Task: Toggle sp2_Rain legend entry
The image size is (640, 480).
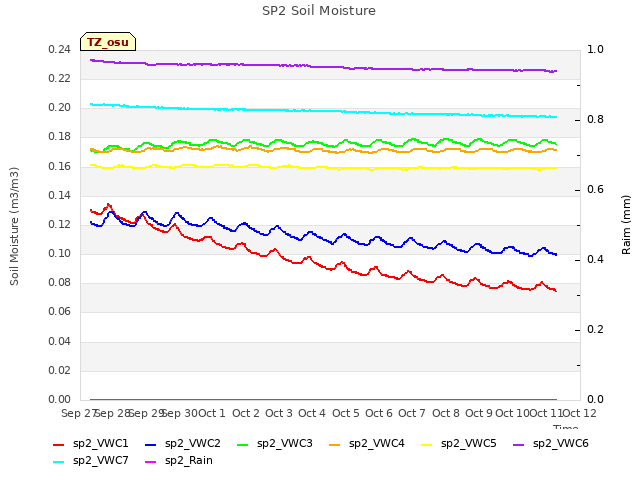Action: [179, 461]
